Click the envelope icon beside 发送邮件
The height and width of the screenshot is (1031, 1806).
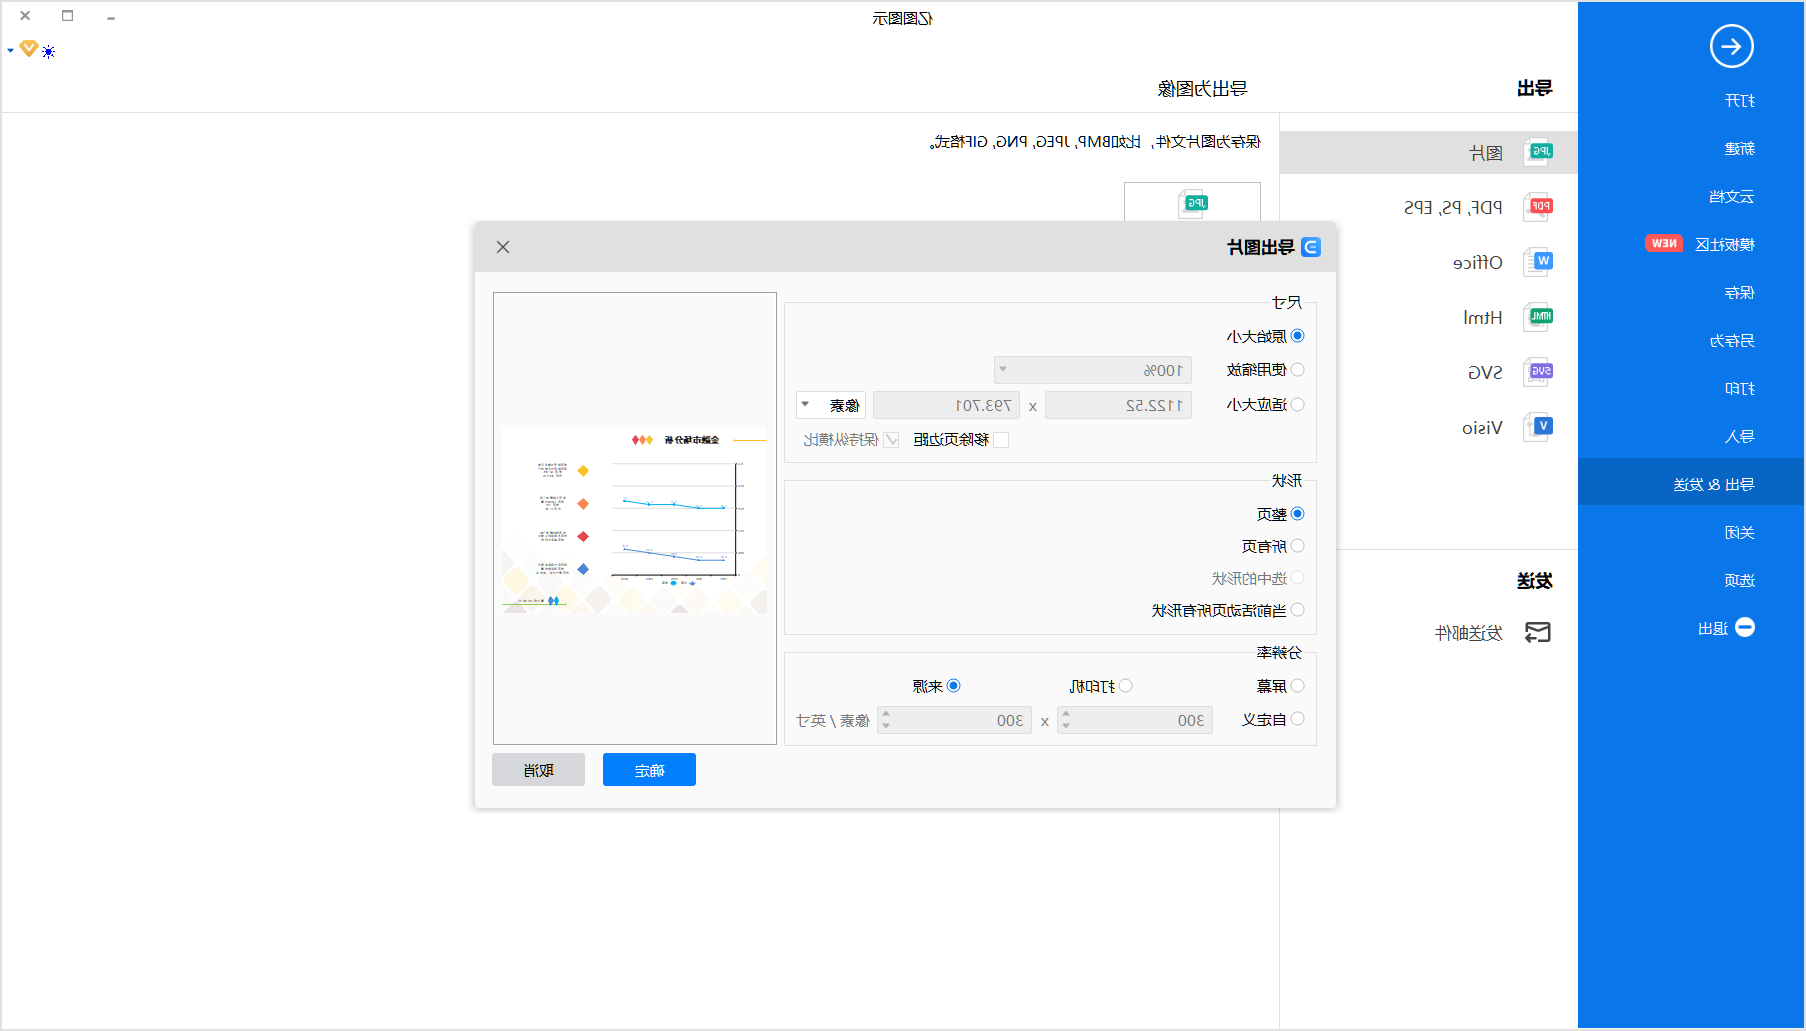pyautogui.click(x=1537, y=632)
